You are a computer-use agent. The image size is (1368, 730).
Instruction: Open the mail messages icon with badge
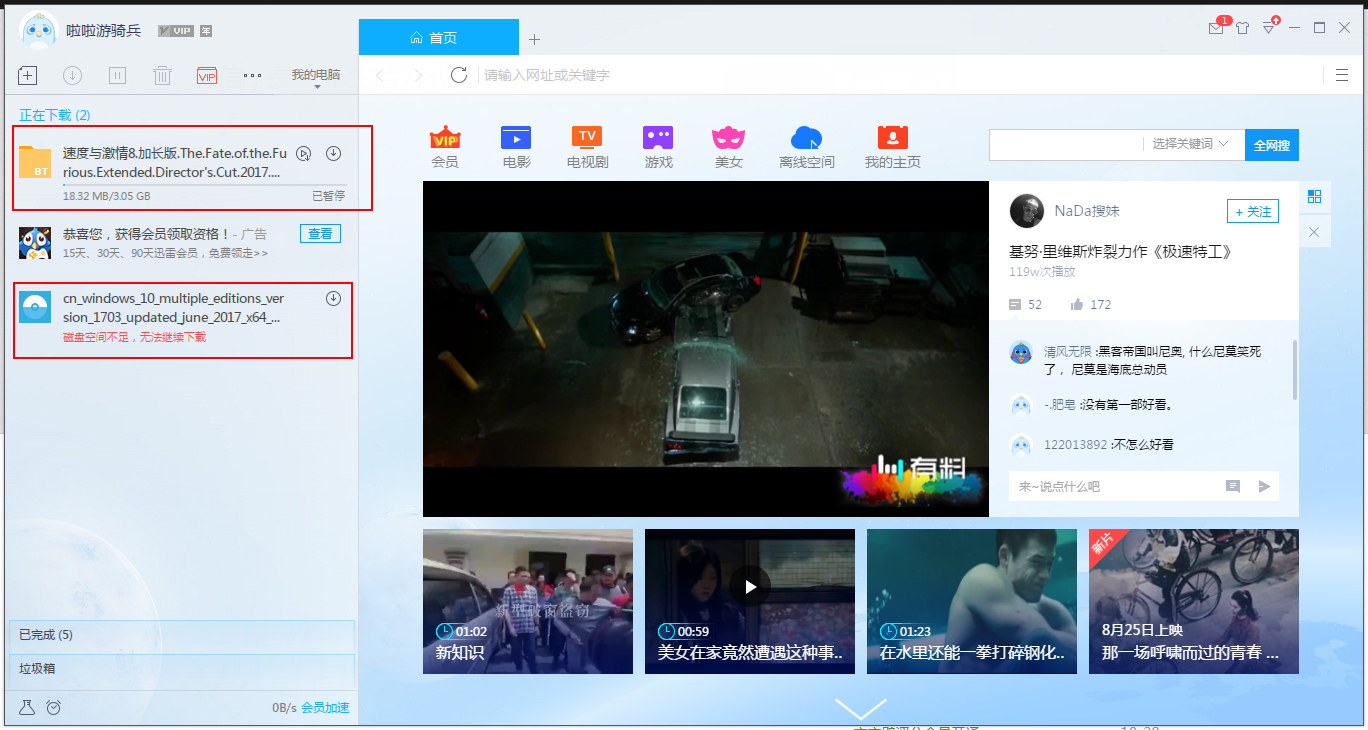[1217, 27]
